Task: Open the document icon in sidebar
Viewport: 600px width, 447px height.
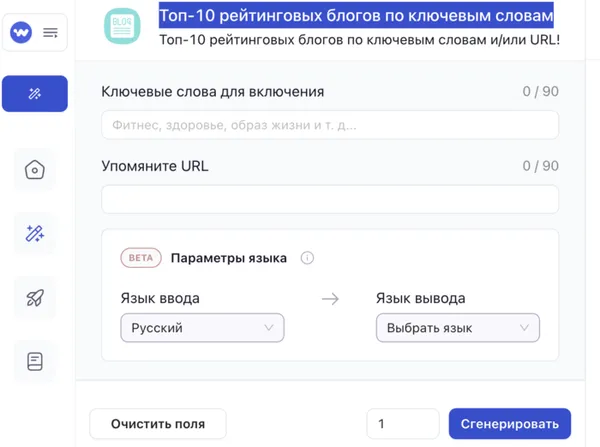Action: pyautogui.click(x=35, y=361)
